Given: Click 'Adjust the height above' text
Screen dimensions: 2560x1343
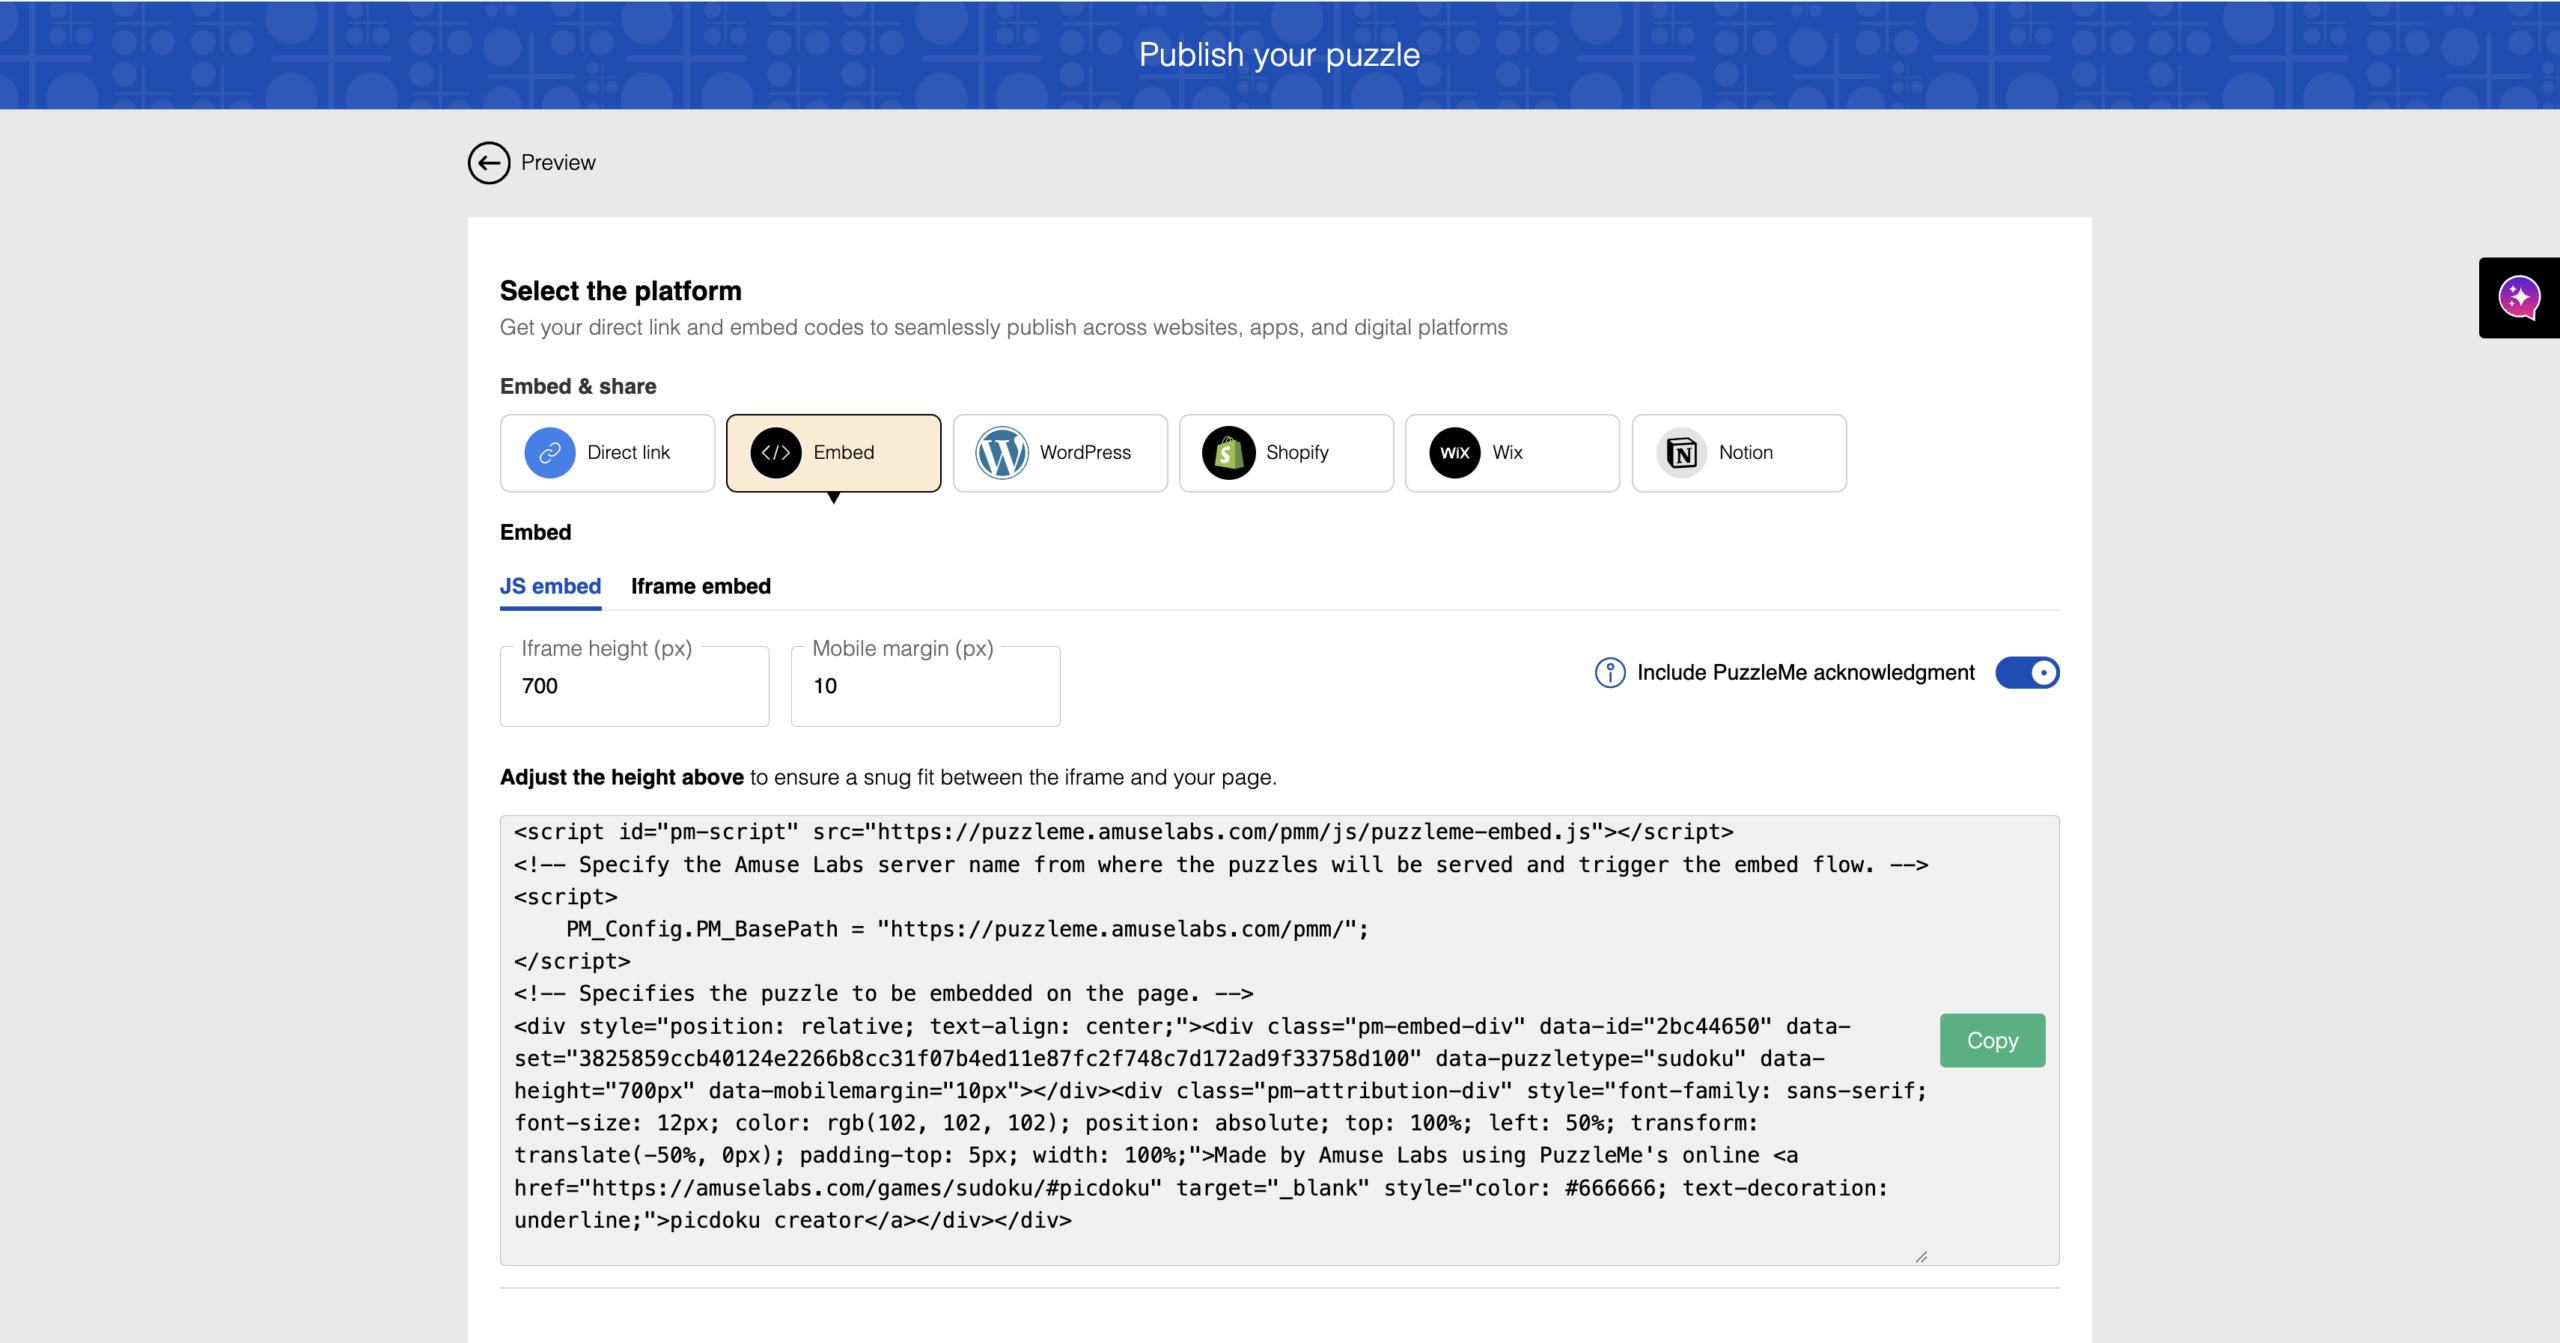Looking at the screenshot, I should tap(622, 777).
